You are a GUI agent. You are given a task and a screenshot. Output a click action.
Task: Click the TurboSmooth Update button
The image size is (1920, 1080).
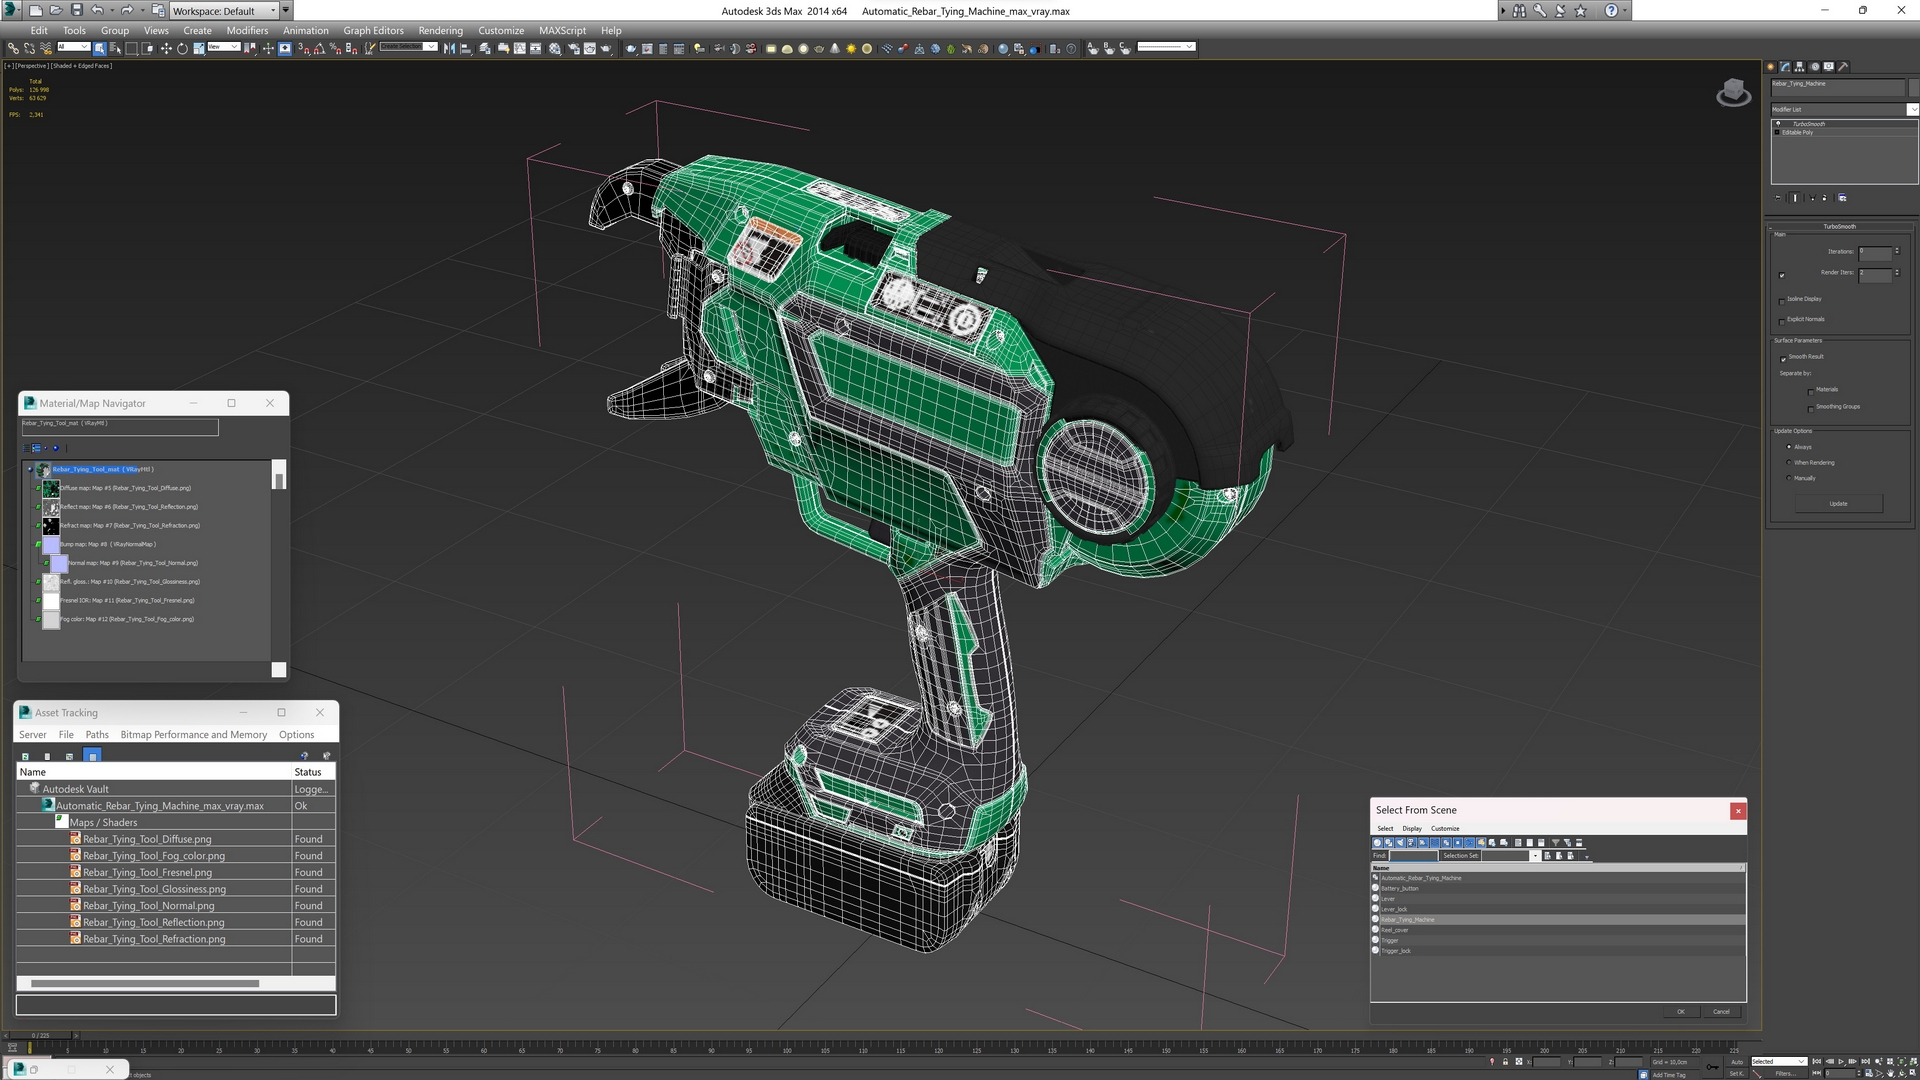pos(1838,504)
